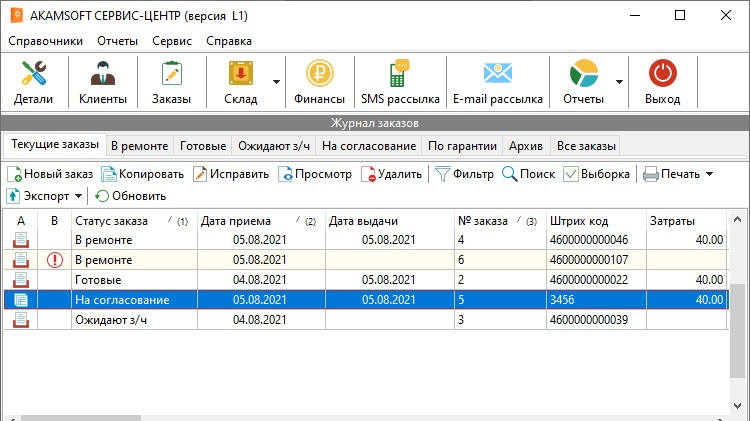Click the Печать printer button
Viewport: 750px width, 421px height.
(x=672, y=174)
